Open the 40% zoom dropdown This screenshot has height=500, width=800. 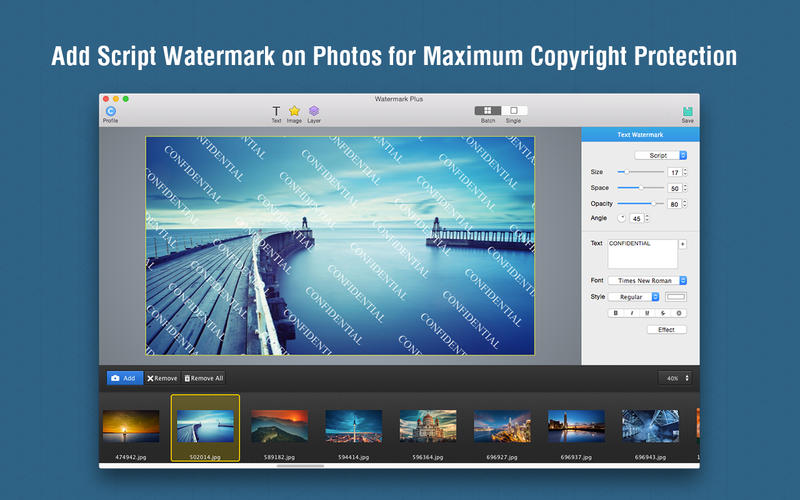pyautogui.click(x=674, y=378)
